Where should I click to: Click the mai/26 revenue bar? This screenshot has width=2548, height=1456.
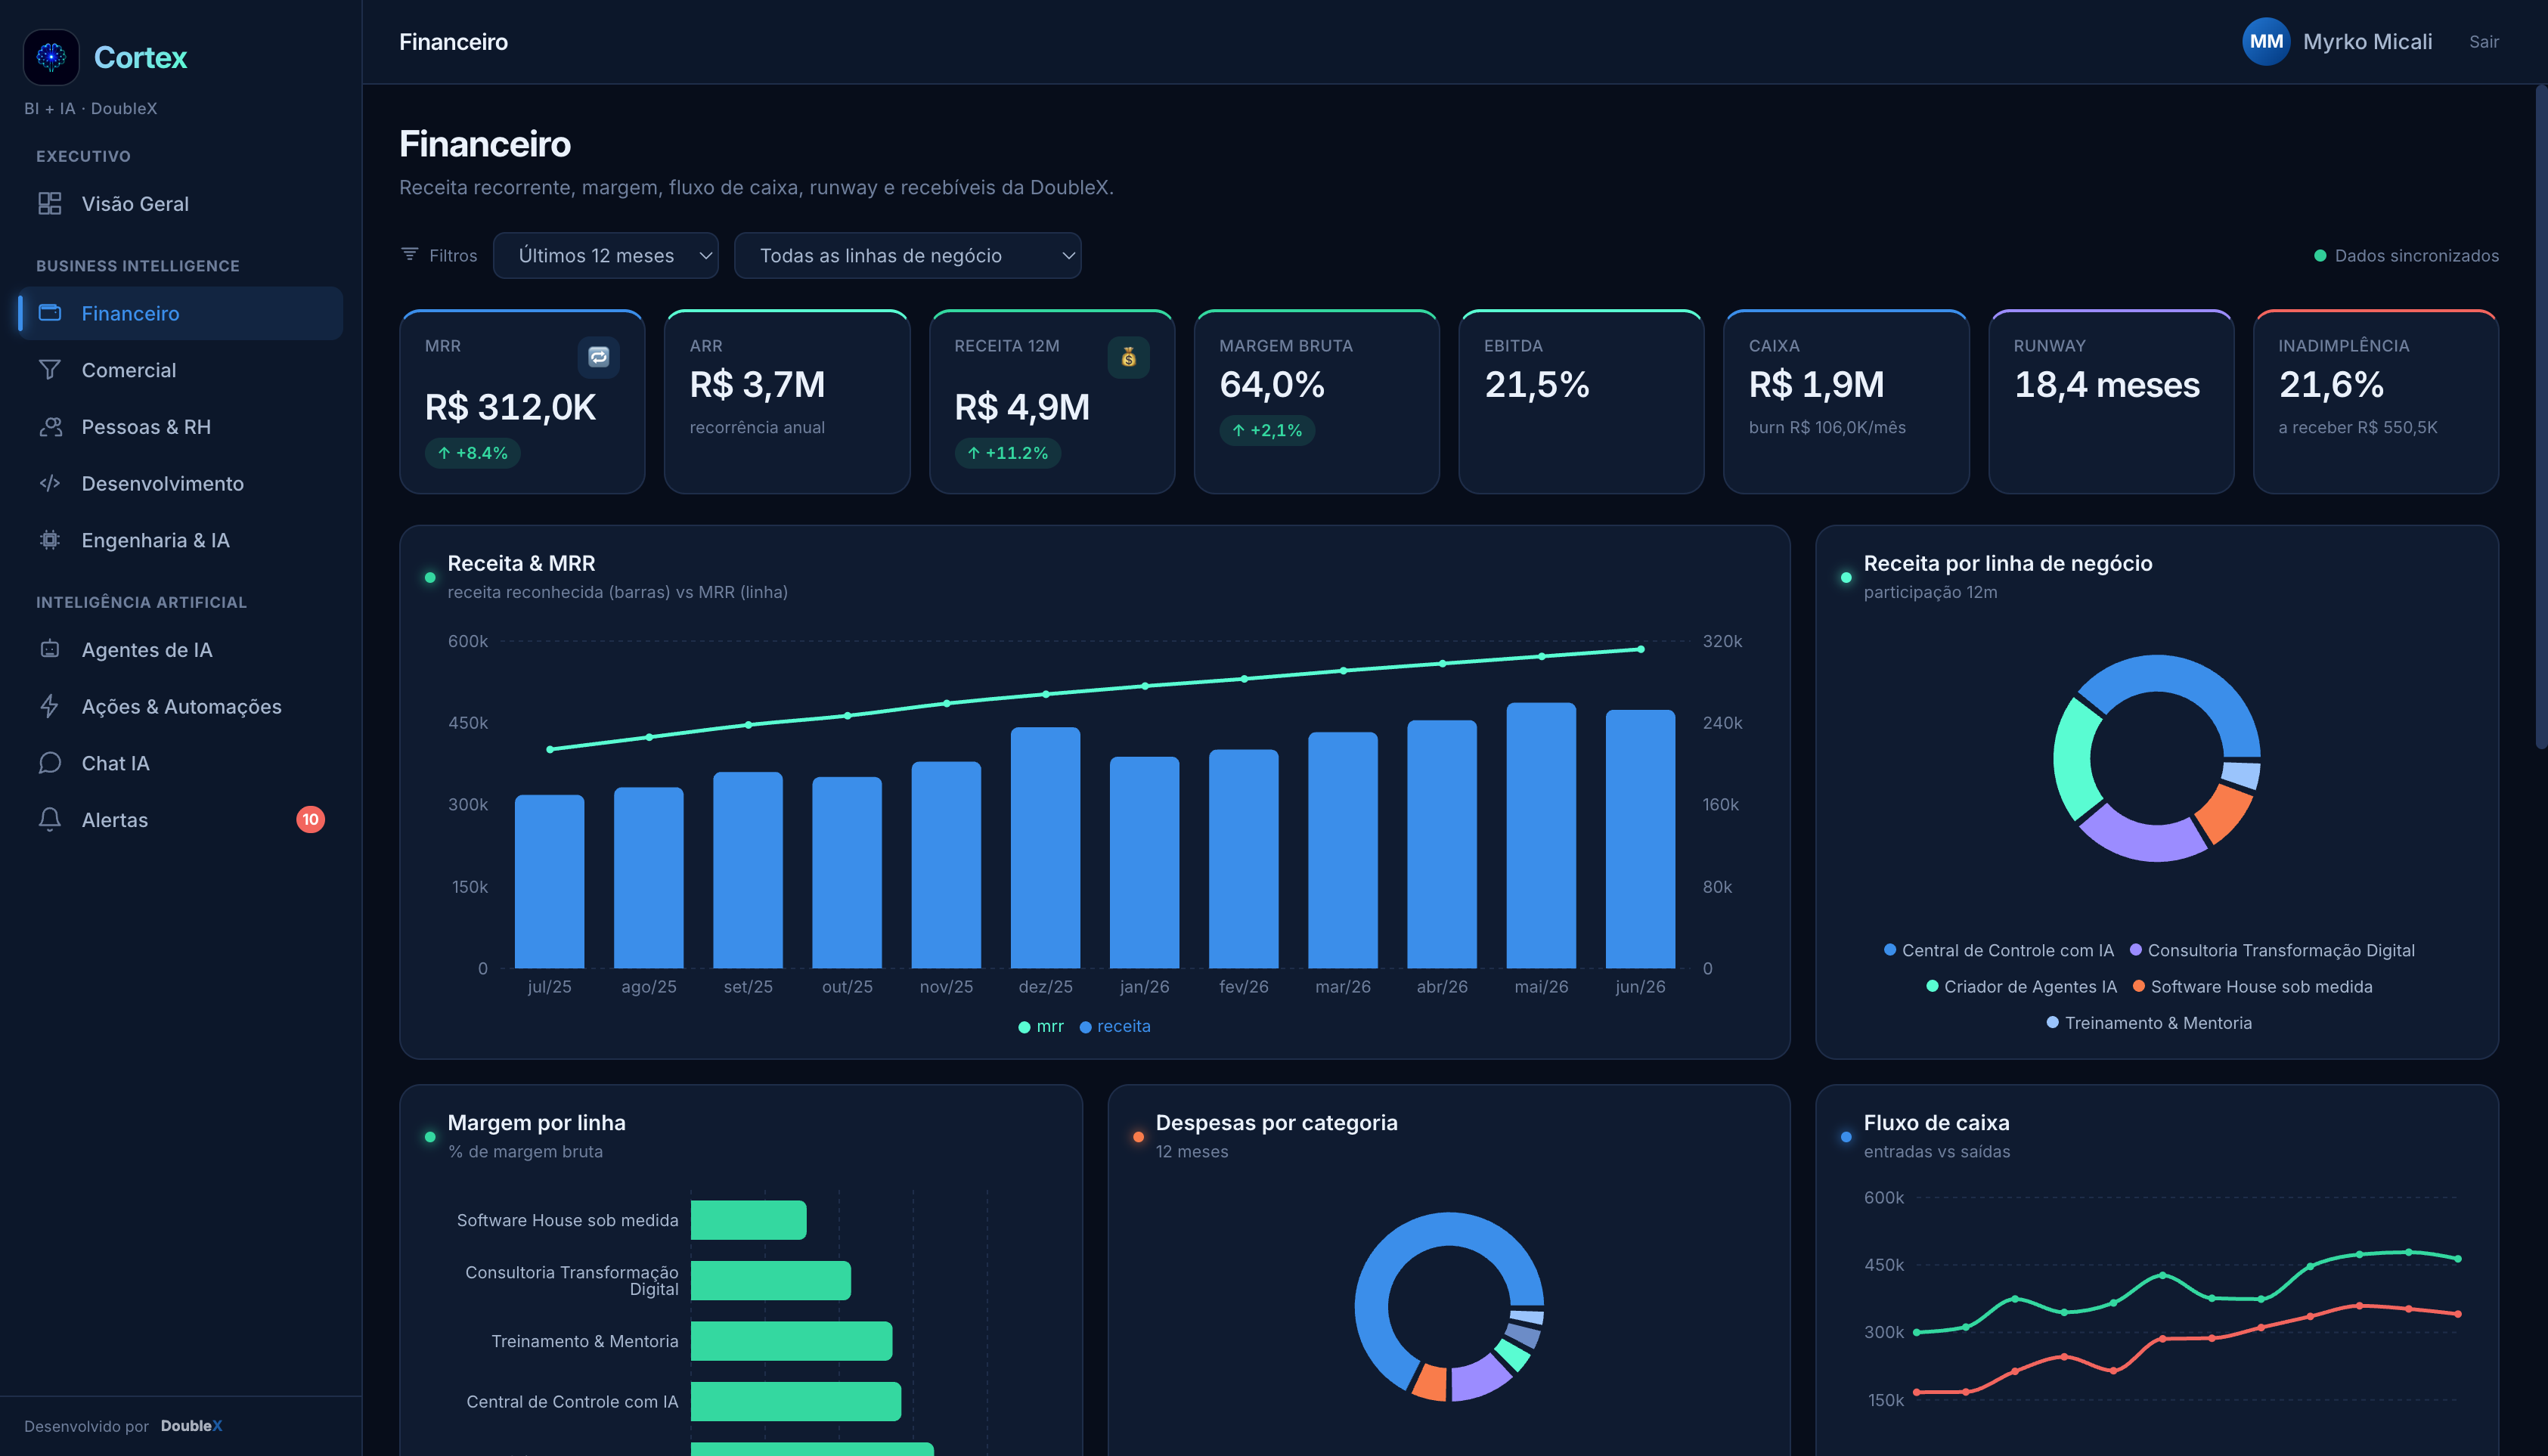(1541, 835)
